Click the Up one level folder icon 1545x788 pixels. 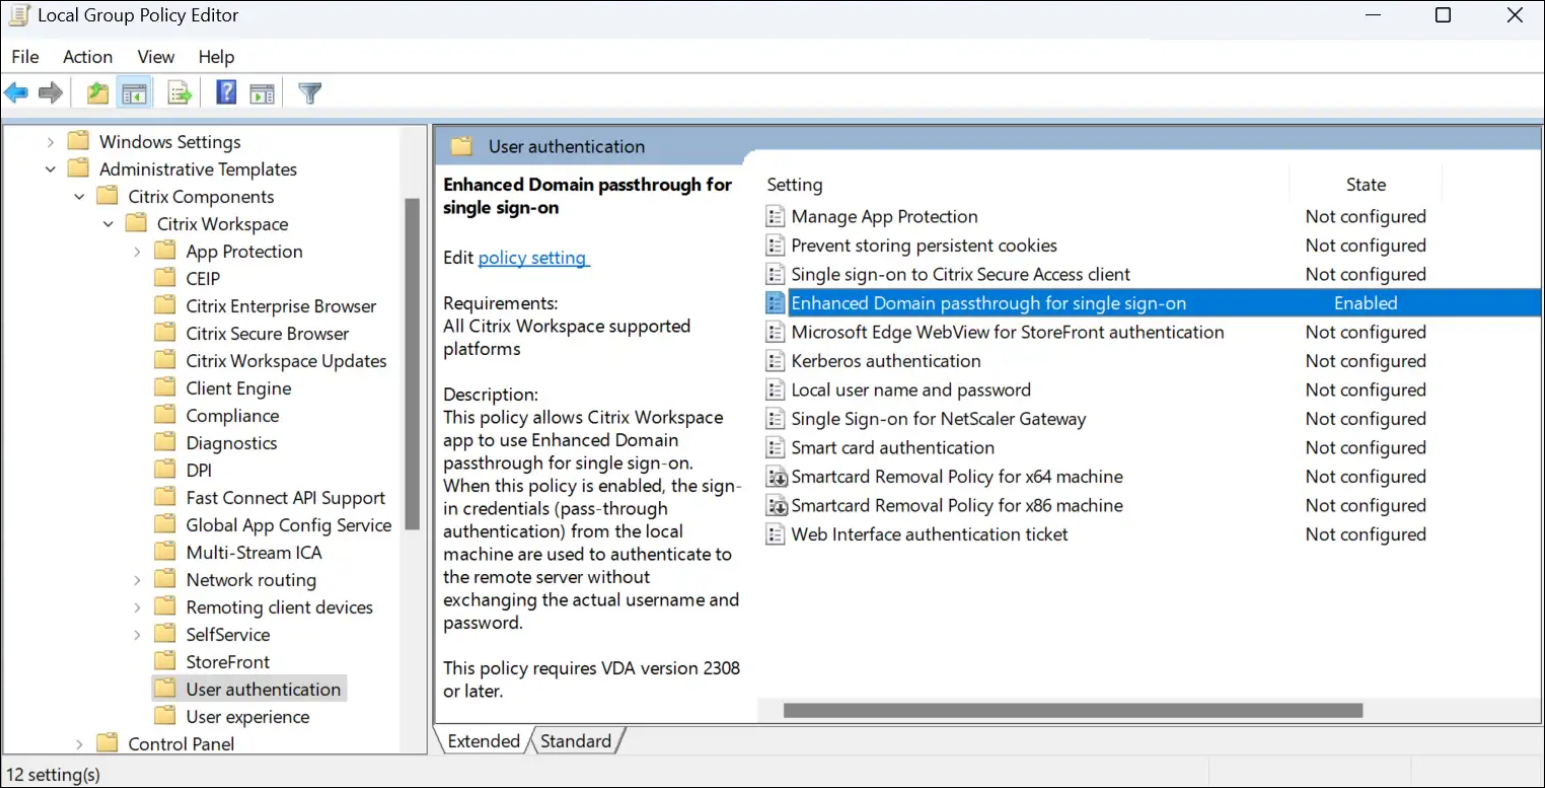(x=97, y=94)
